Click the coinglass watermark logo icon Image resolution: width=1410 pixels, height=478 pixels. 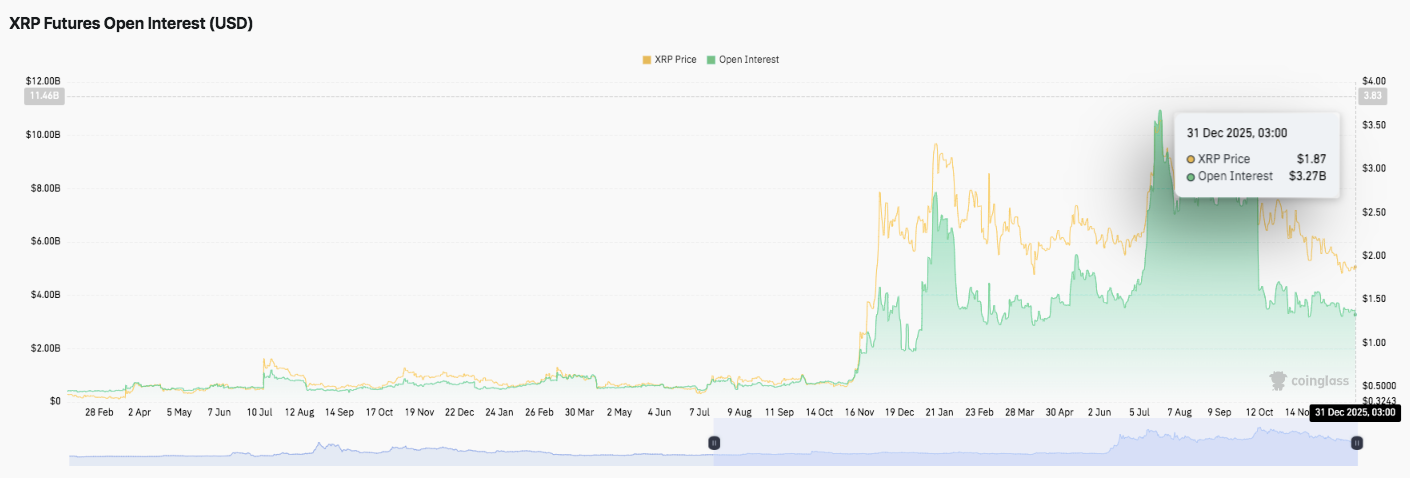tap(1279, 381)
